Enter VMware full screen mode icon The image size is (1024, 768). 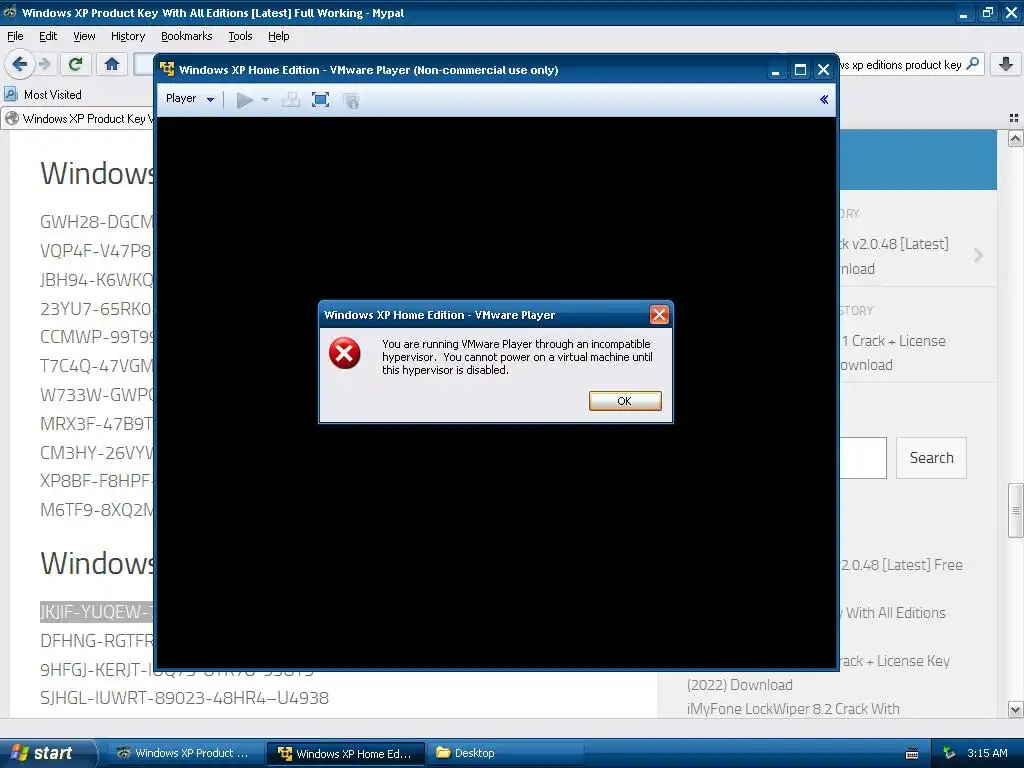321,100
